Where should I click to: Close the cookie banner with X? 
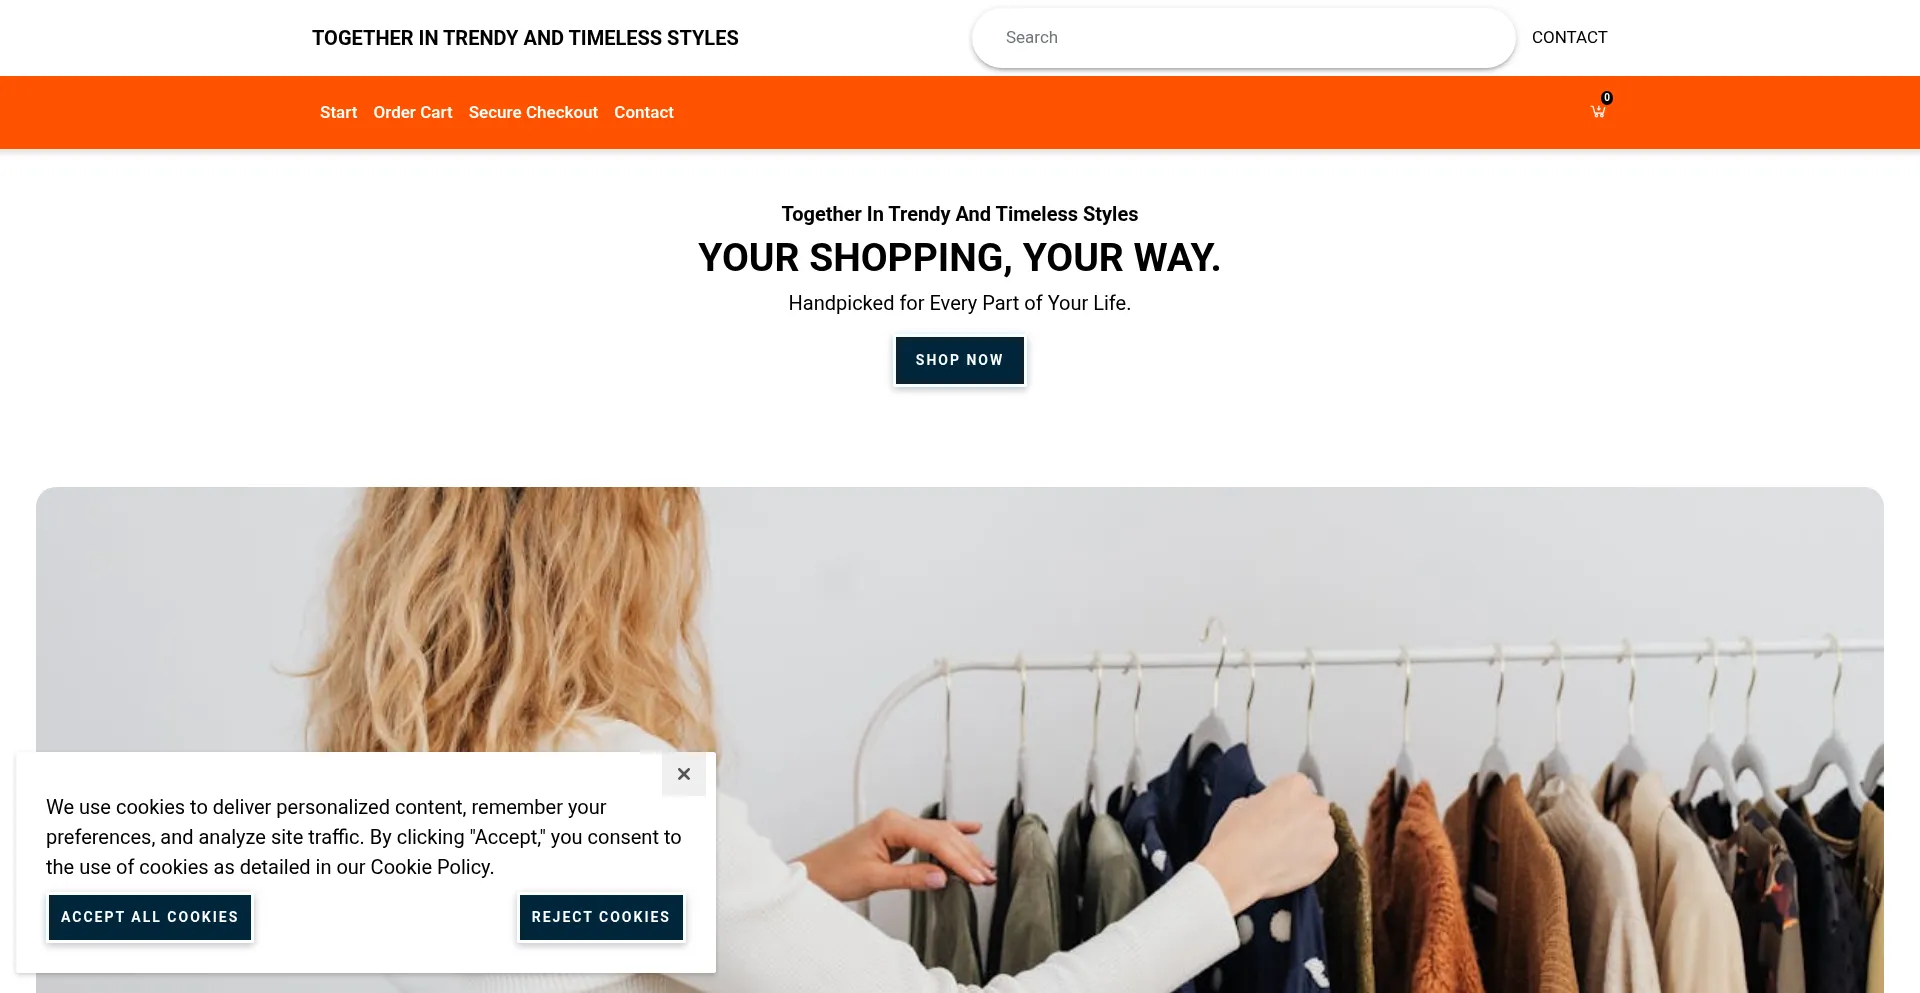point(684,774)
